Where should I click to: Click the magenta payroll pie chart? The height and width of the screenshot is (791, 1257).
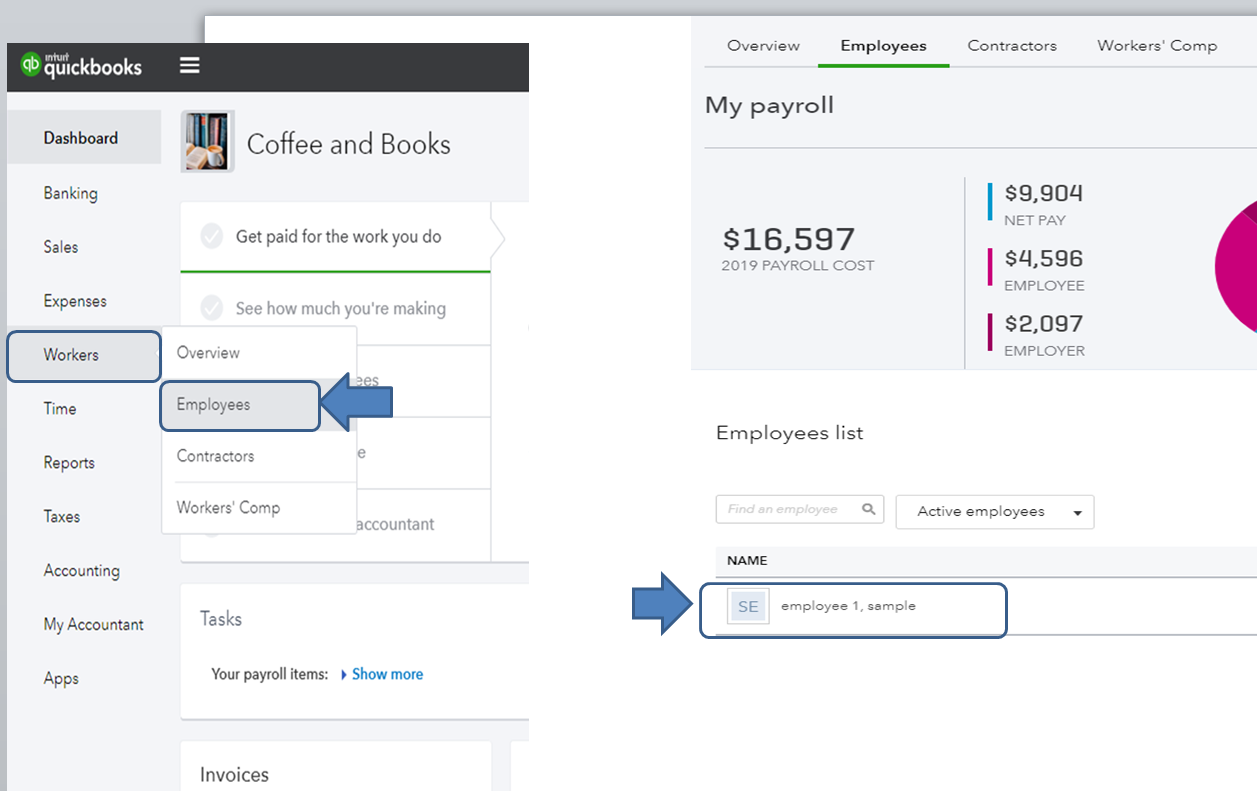(x=1236, y=265)
